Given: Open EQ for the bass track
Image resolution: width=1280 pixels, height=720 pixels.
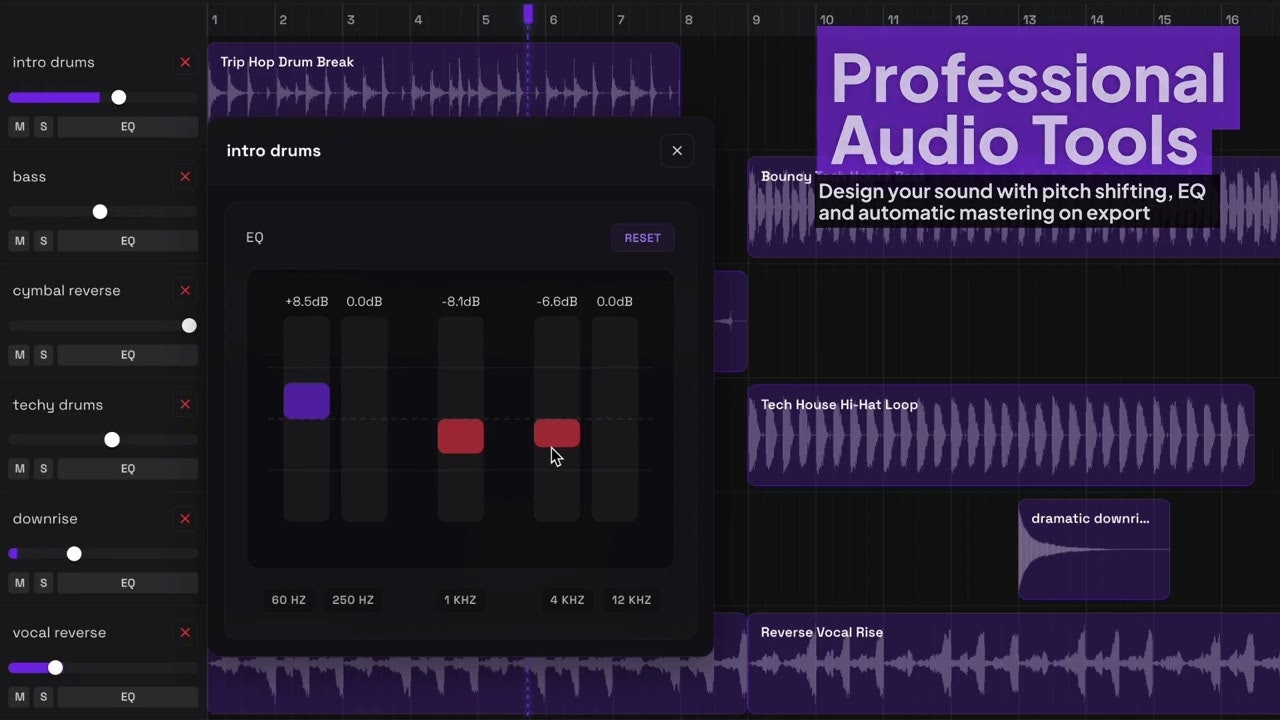Looking at the screenshot, I should 128,241.
